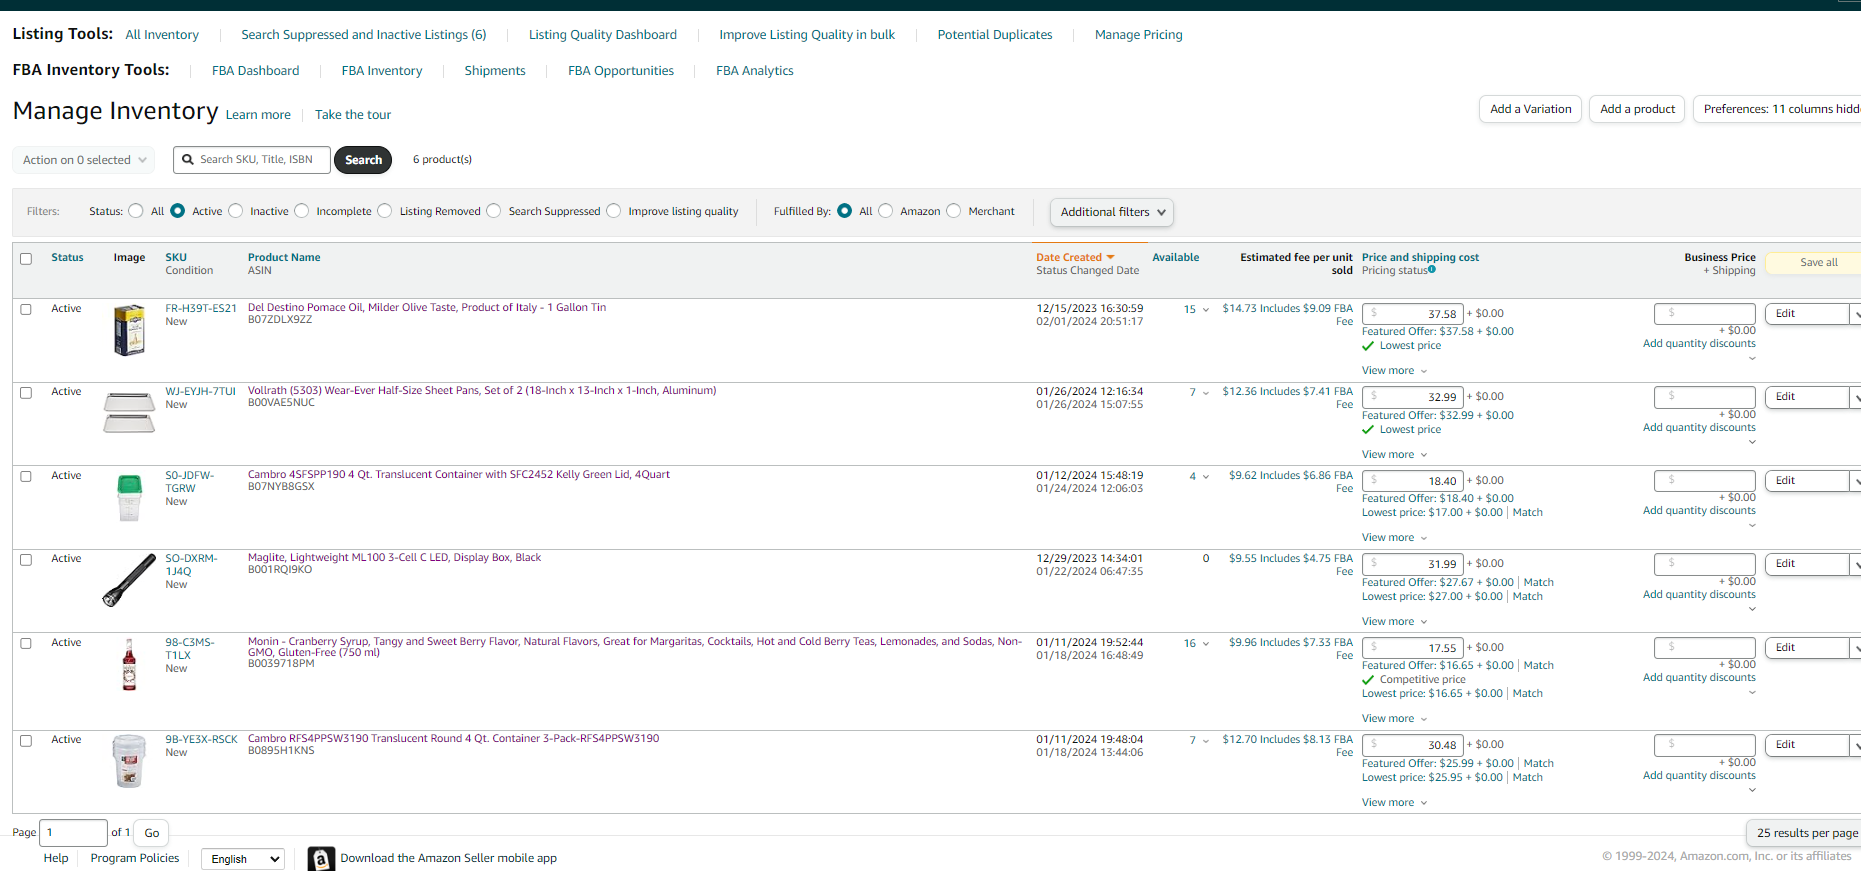The height and width of the screenshot is (871, 1861).
Task: Expand View more for the Cambro 3-Pack row
Action: 1394,803
